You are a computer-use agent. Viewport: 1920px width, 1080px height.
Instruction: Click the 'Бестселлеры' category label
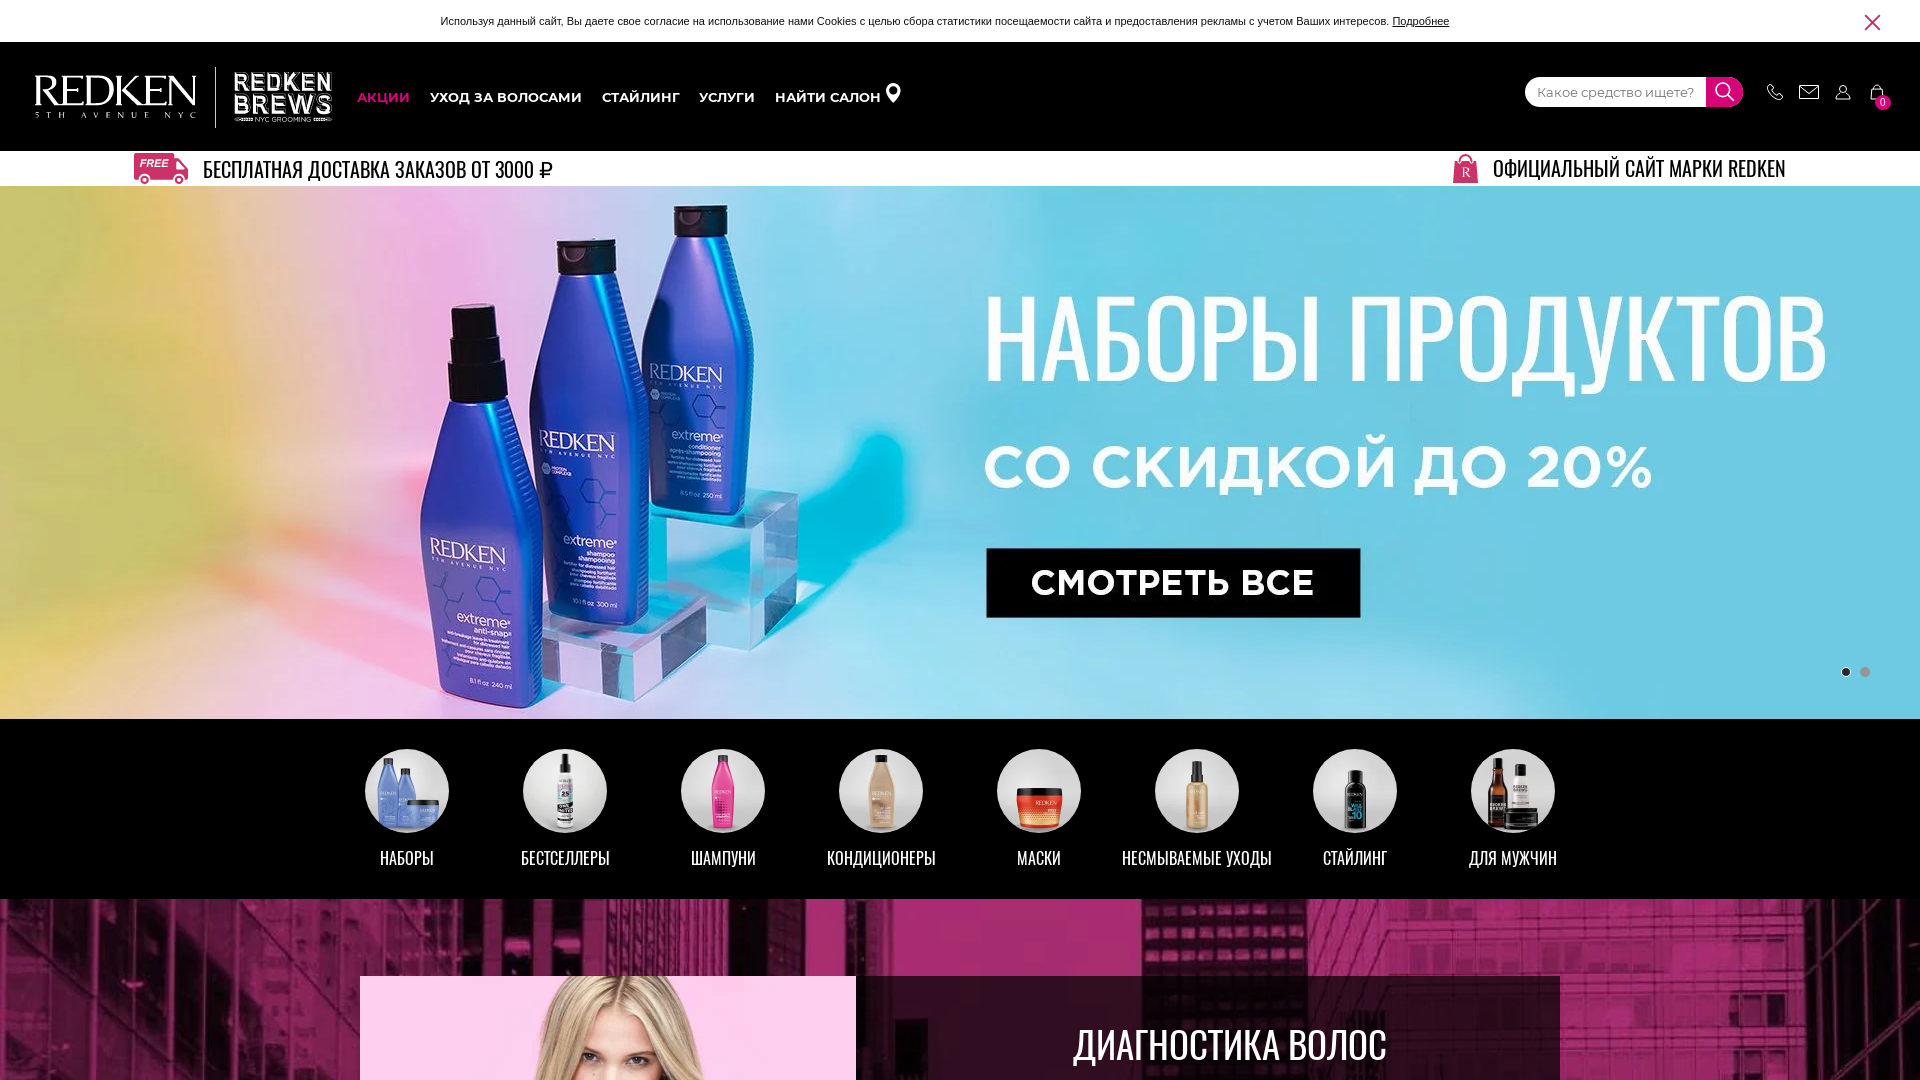(565, 858)
